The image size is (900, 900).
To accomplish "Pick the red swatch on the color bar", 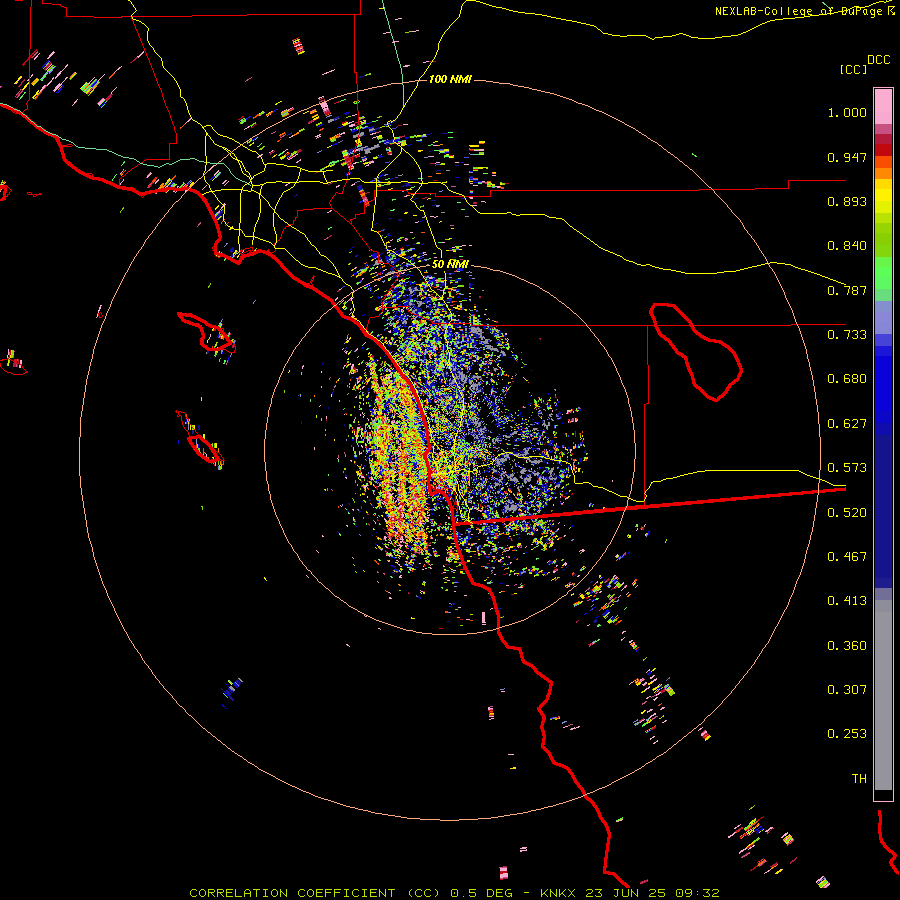I will pyautogui.click(x=883, y=150).
